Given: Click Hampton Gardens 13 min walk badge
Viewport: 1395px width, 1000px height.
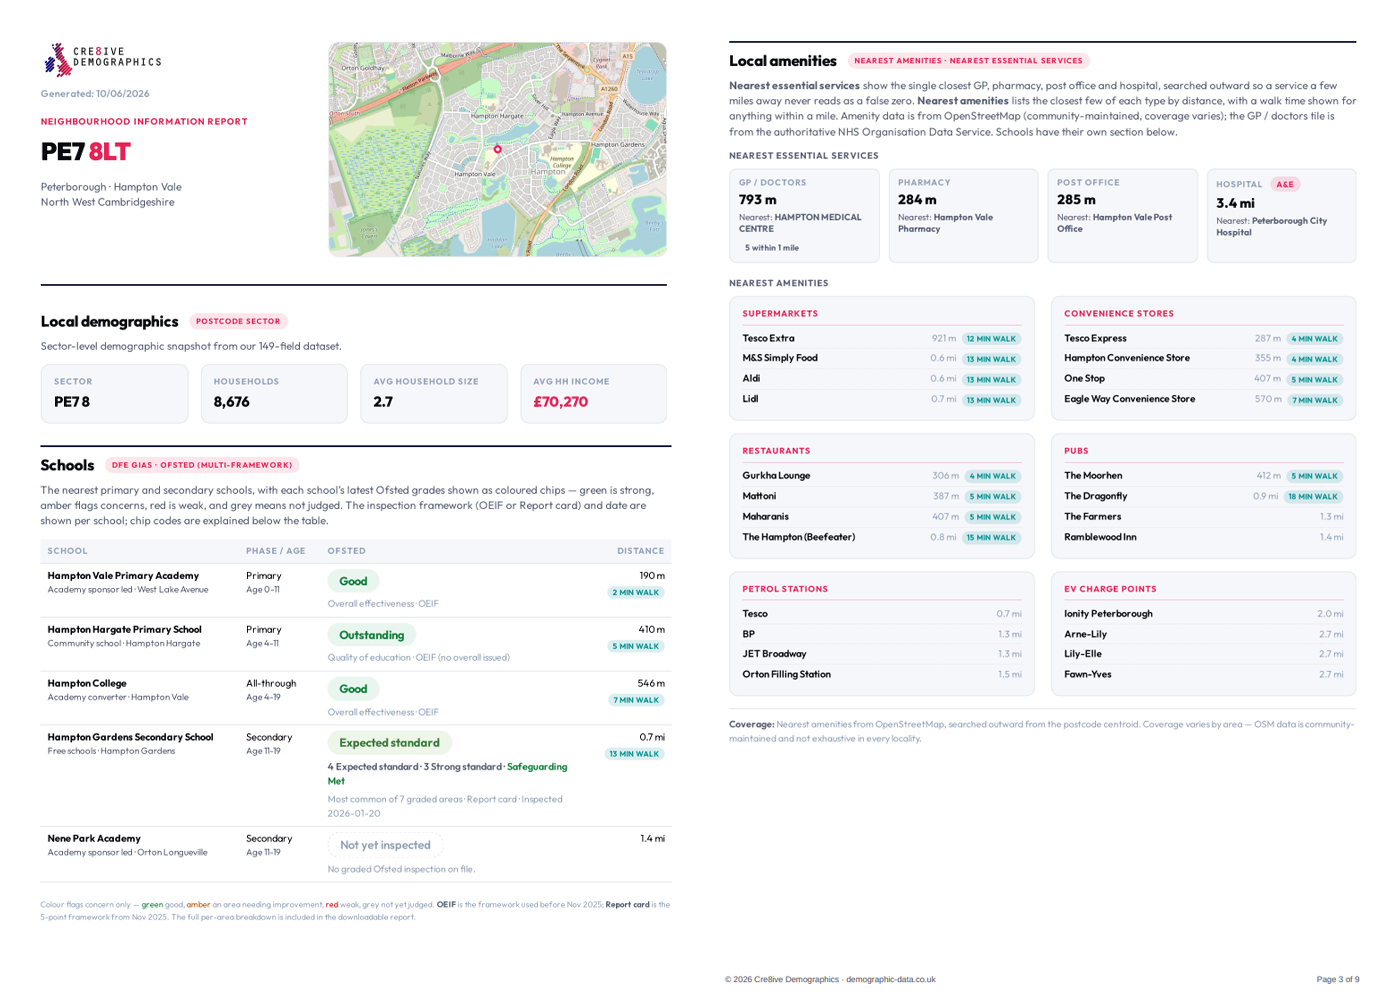Looking at the screenshot, I should click(635, 754).
